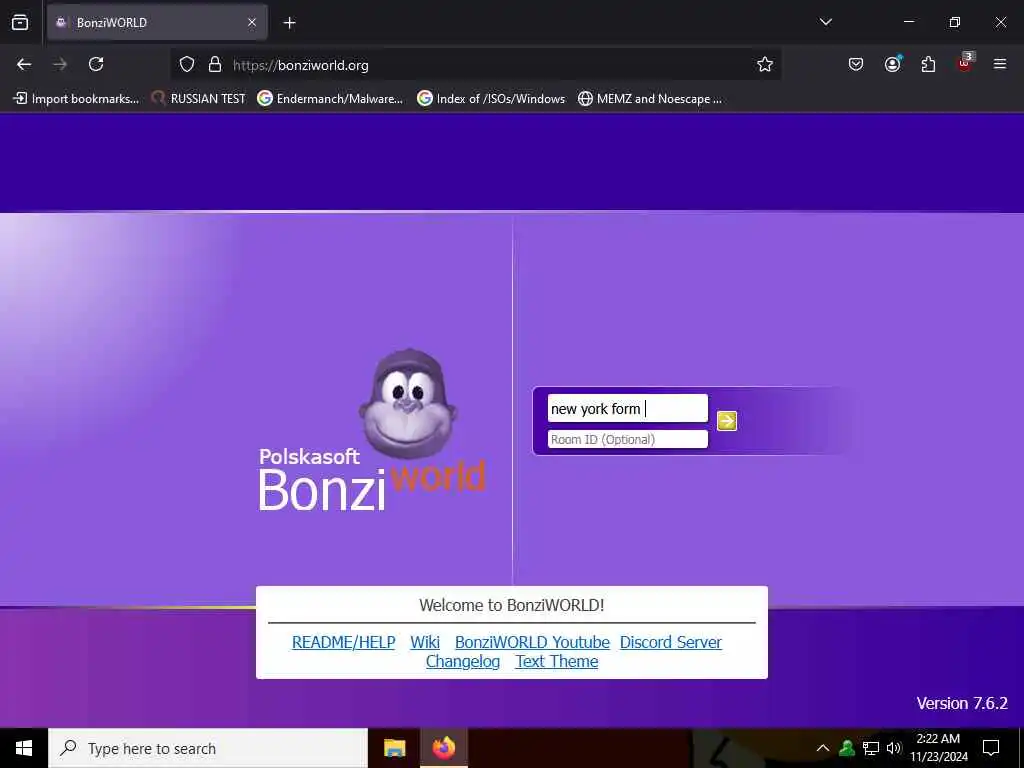Image resolution: width=1024 pixels, height=768 pixels.
Task: Click the taskbar search box
Action: (x=208, y=748)
